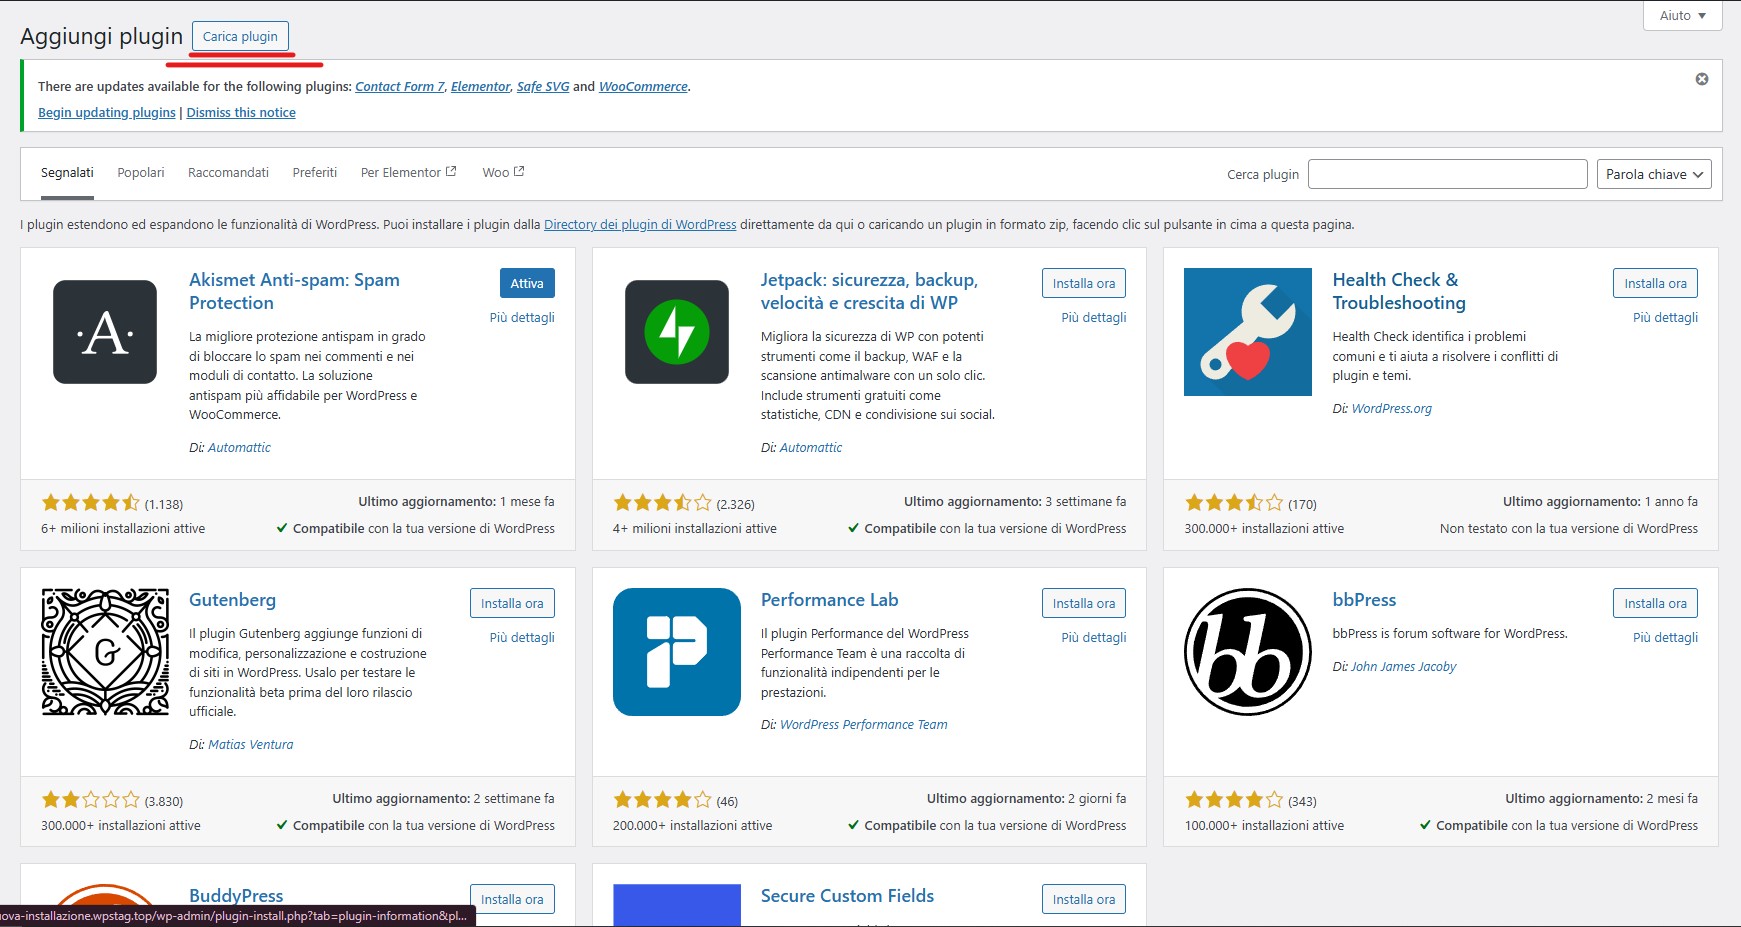1741x927 pixels.
Task: Install the bbPress plugin
Action: (x=1655, y=603)
